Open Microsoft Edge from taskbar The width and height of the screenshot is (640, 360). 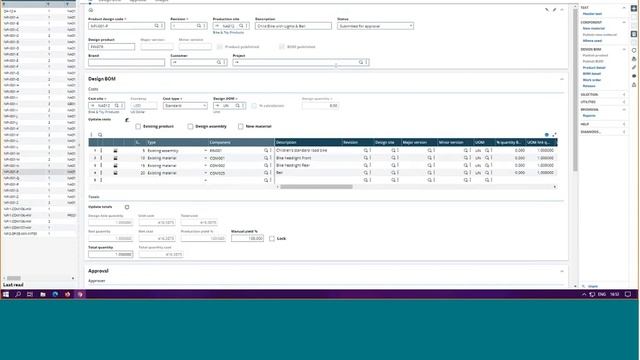[x=55, y=294]
